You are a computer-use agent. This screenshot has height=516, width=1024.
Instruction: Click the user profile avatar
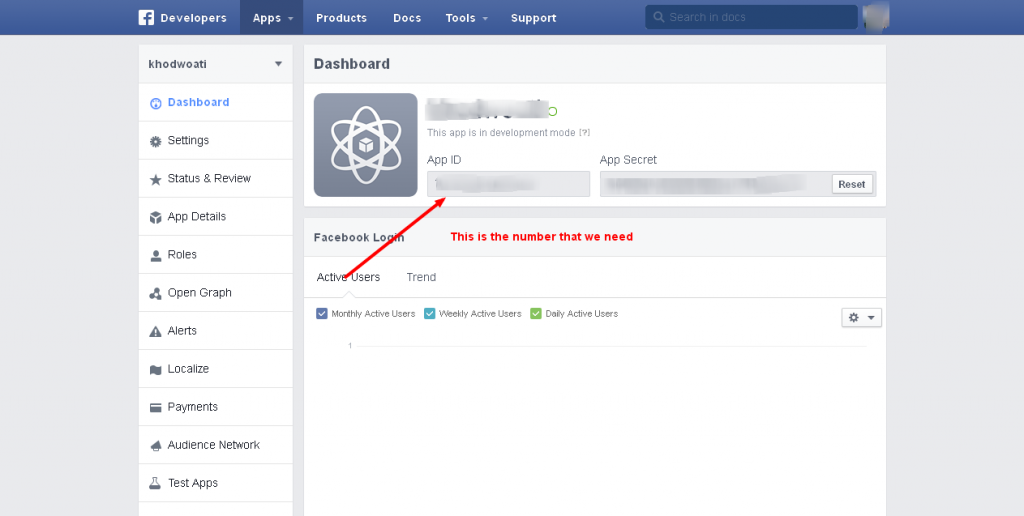(876, 16)
